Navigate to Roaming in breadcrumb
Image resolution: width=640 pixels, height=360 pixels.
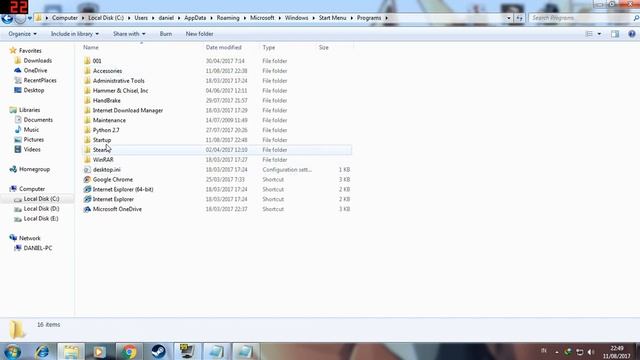click(228, 18)
